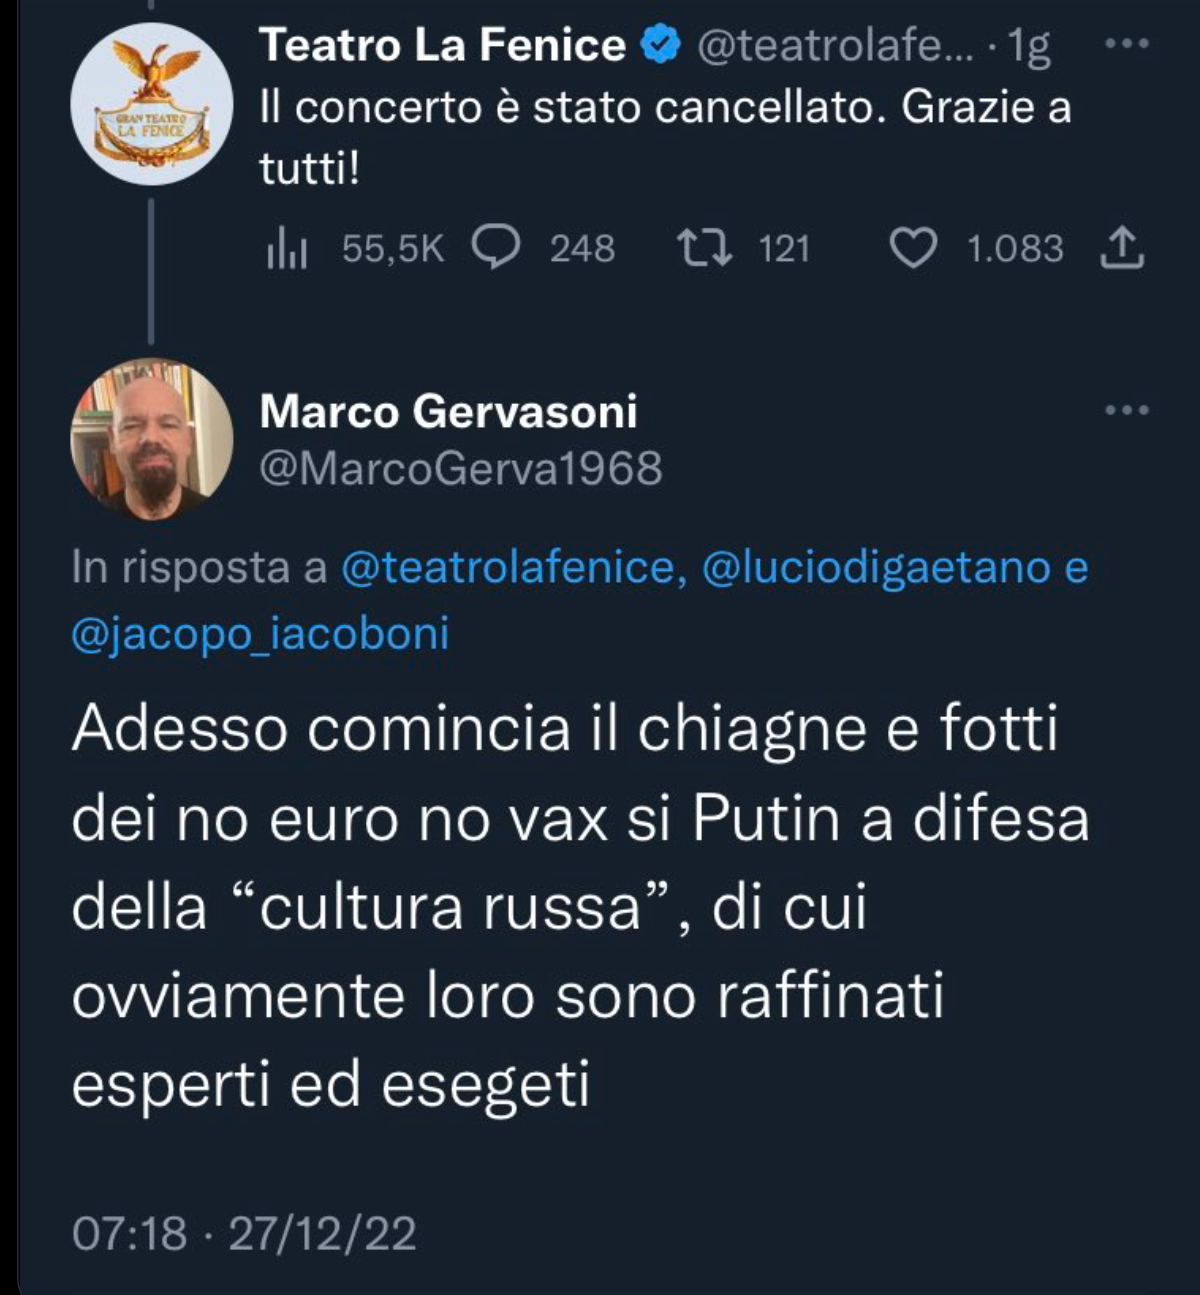Retweet the concert cancellation tweet
Image resolution: width=1200 pixels, height=1295 pixels.
coord(704,248)
